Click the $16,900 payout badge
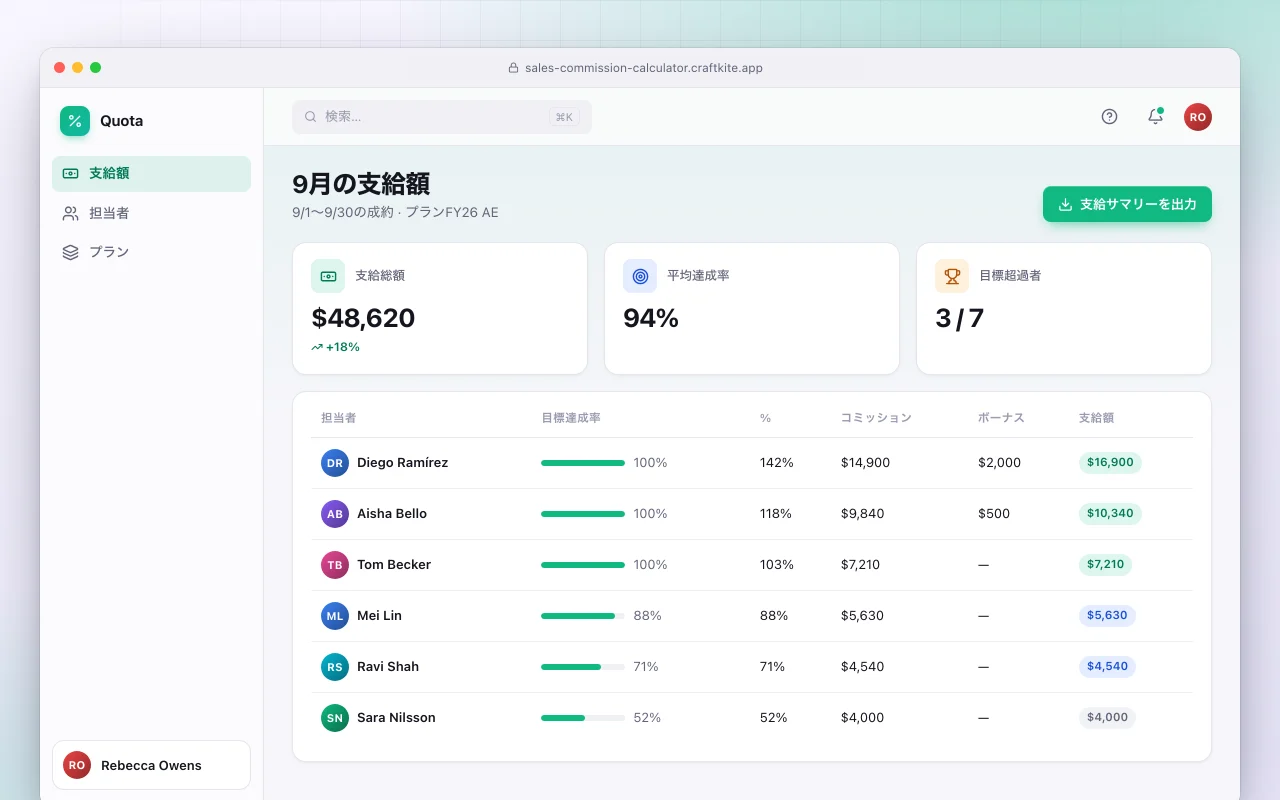Viewport: 1280px width, 800px height. click(1110, 463)
